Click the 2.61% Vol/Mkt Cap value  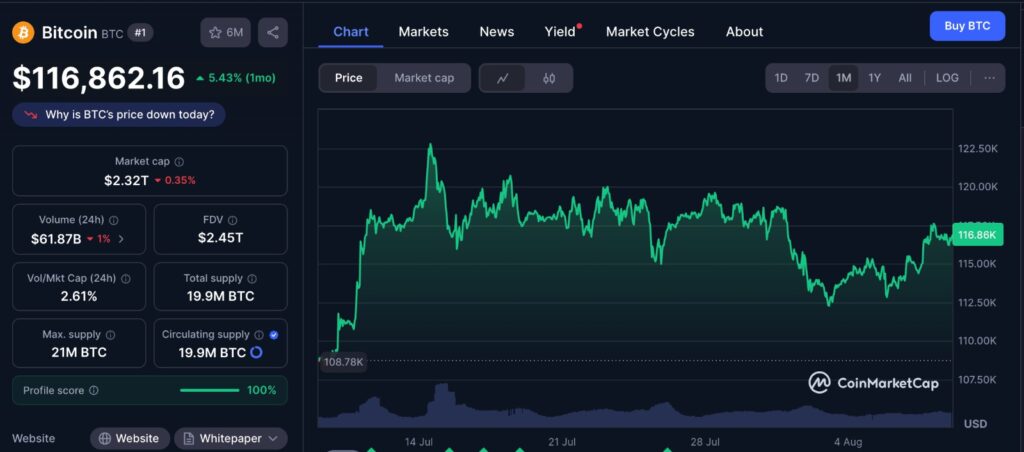tap(79, 297)
